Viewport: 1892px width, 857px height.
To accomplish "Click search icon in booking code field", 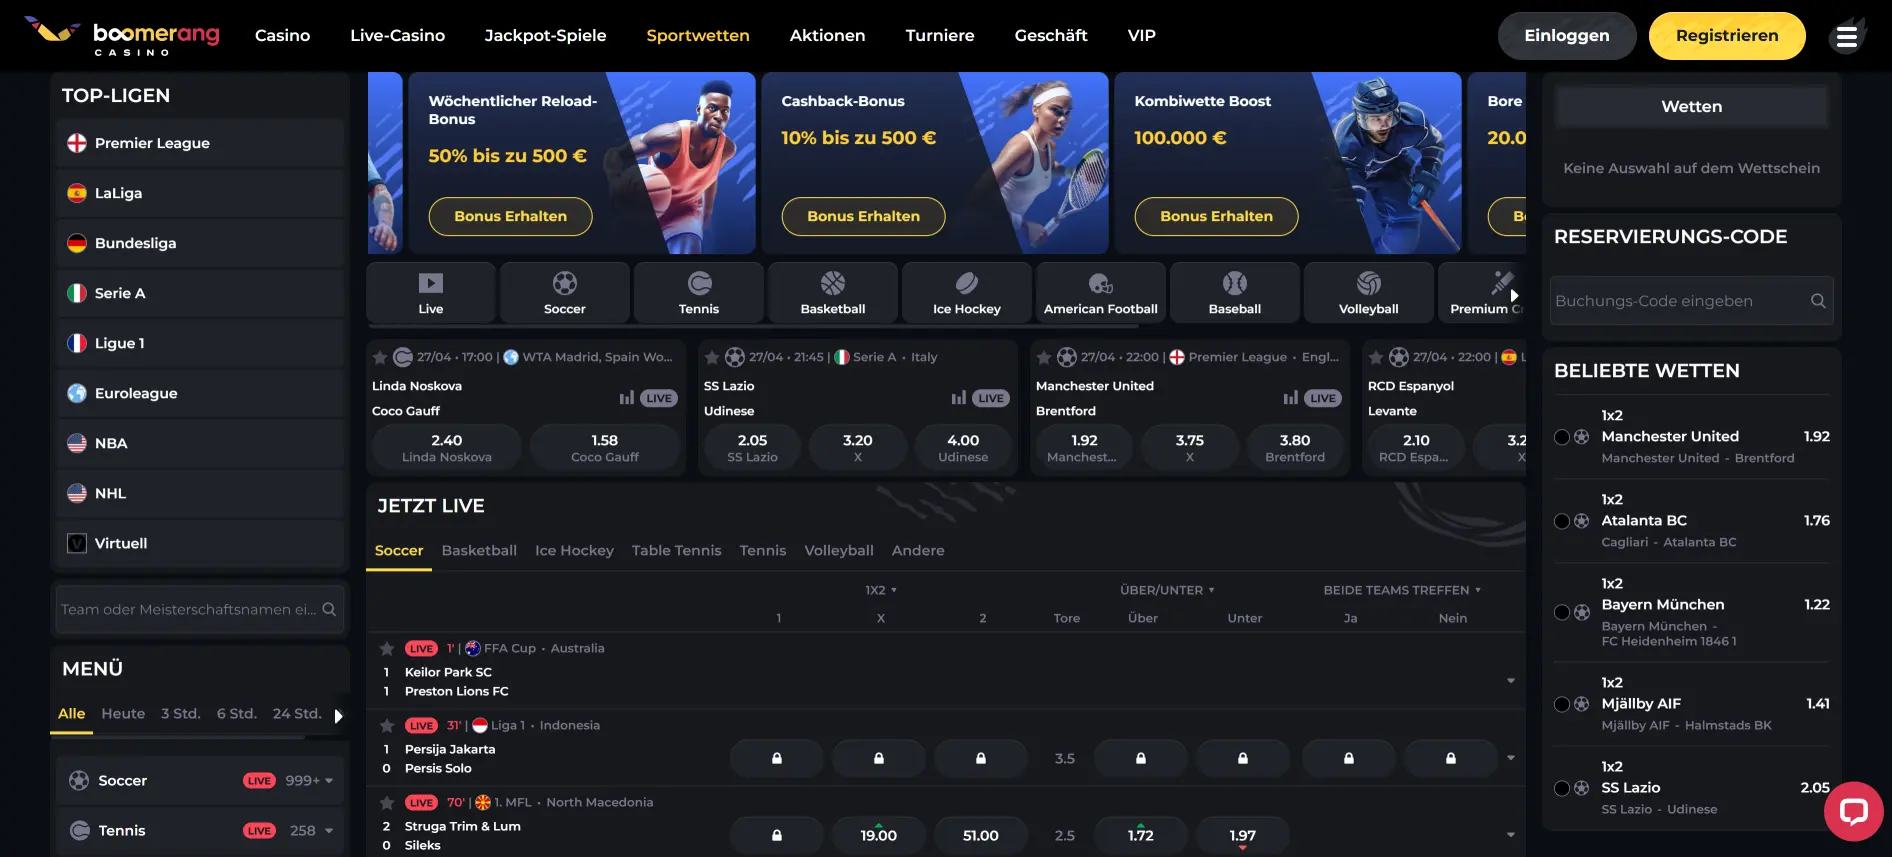I will click(x=1818, y=301).
